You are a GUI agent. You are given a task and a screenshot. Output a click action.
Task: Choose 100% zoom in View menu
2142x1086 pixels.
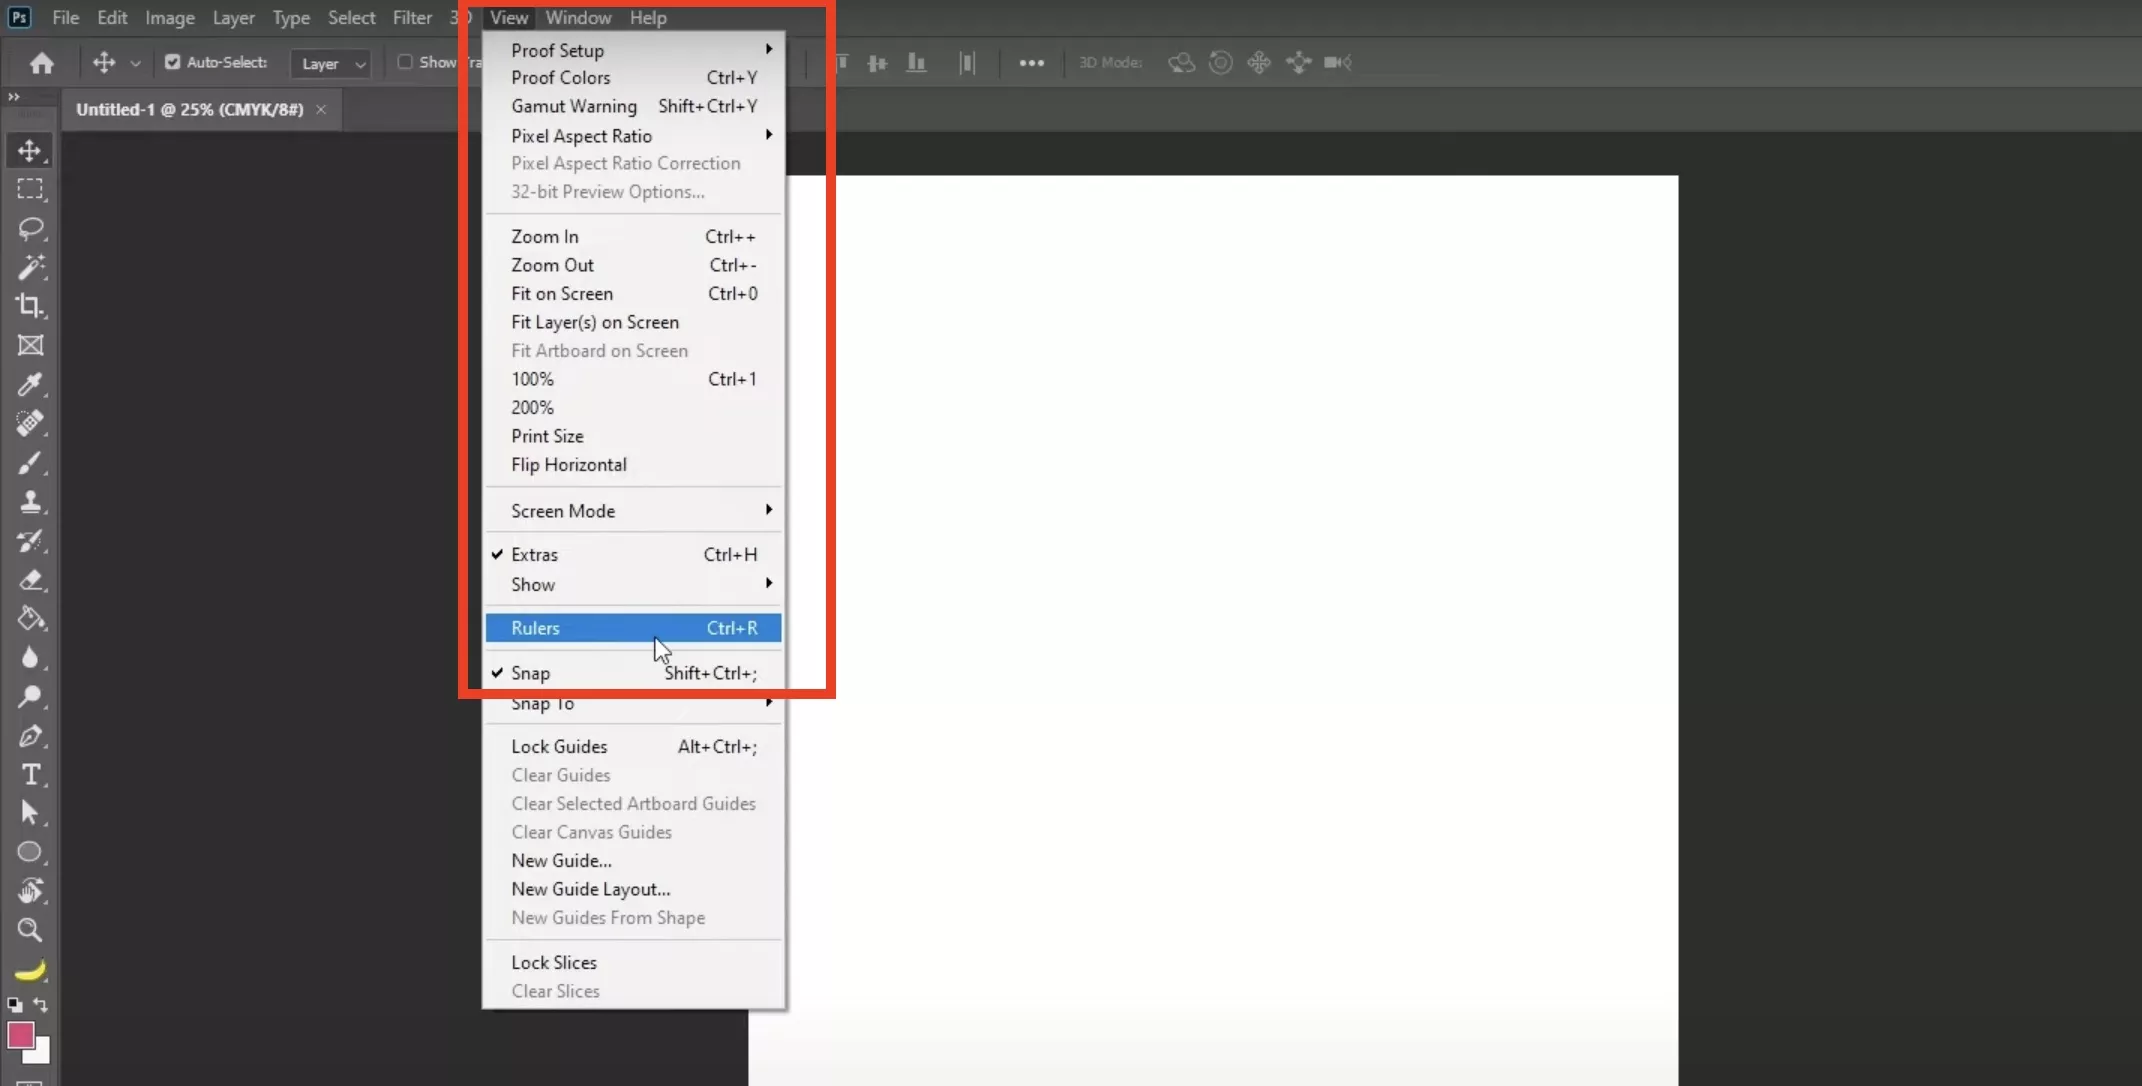click(x=633, y=379)
